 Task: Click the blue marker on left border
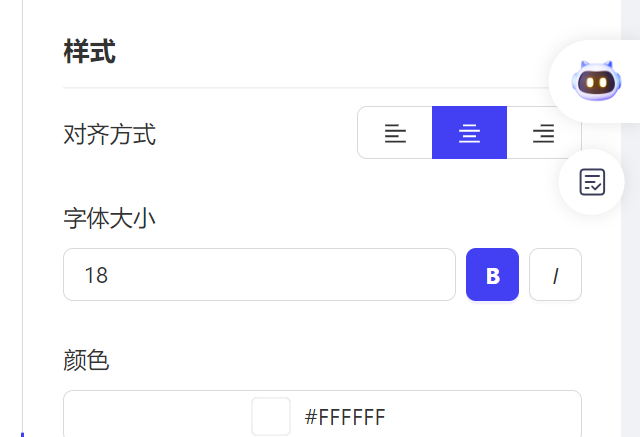point(22,435)
